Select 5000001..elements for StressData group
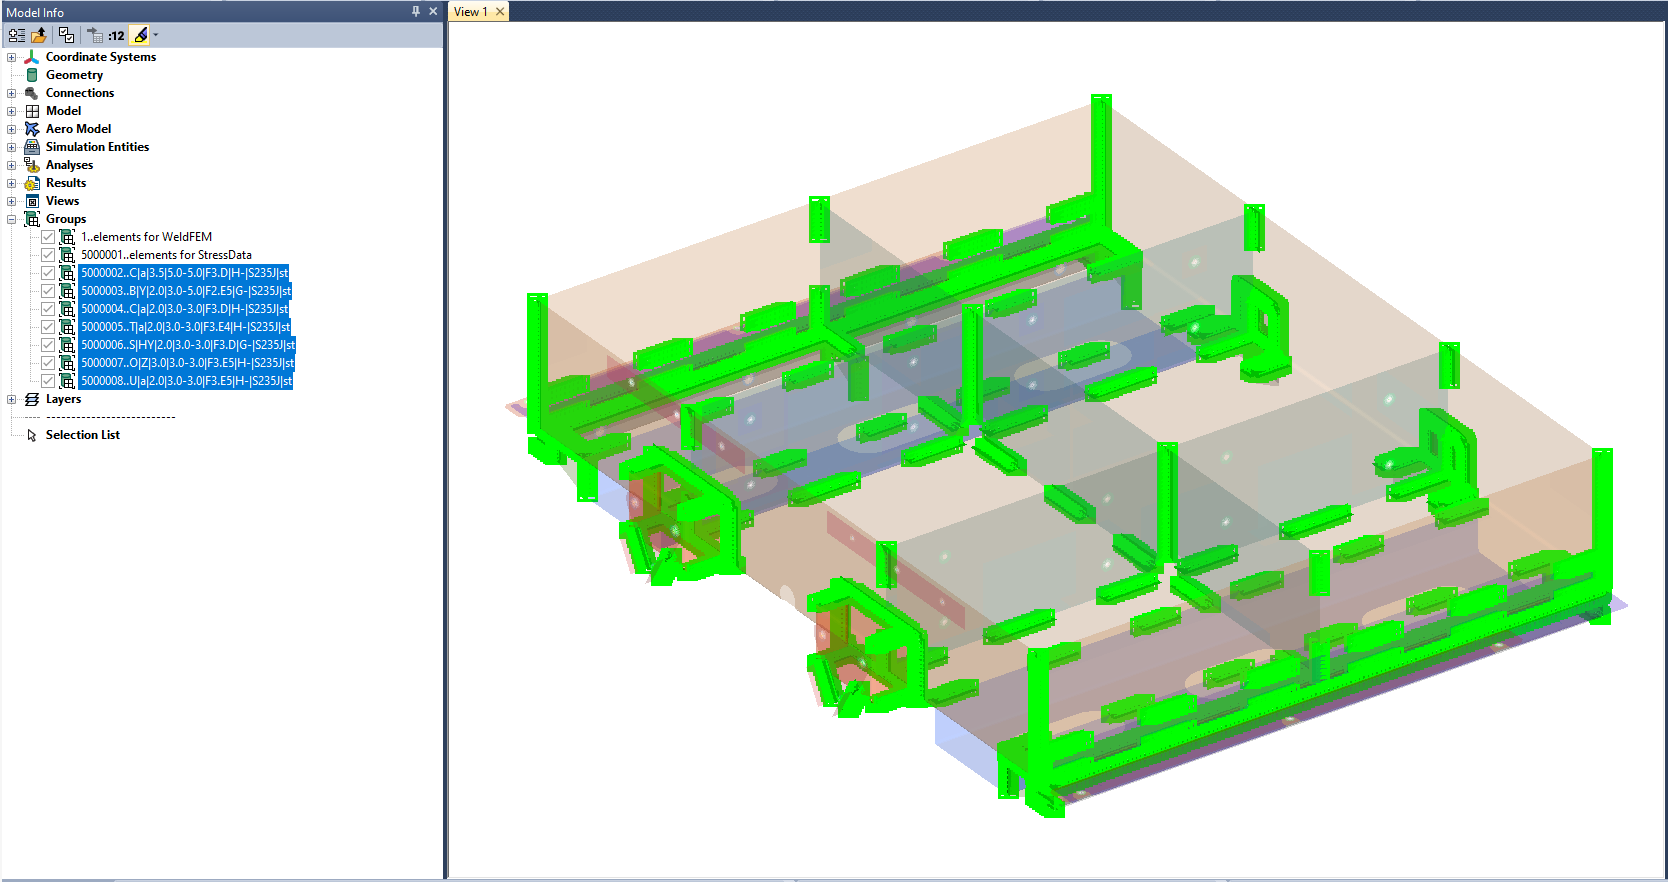Screen dimensions: 1668x882 pyautogui.click(x=166, y=255)
